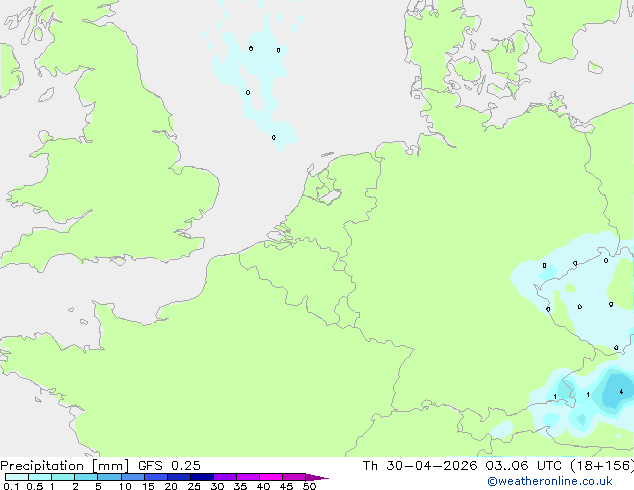Click the legend label "25"

[194, 486]
